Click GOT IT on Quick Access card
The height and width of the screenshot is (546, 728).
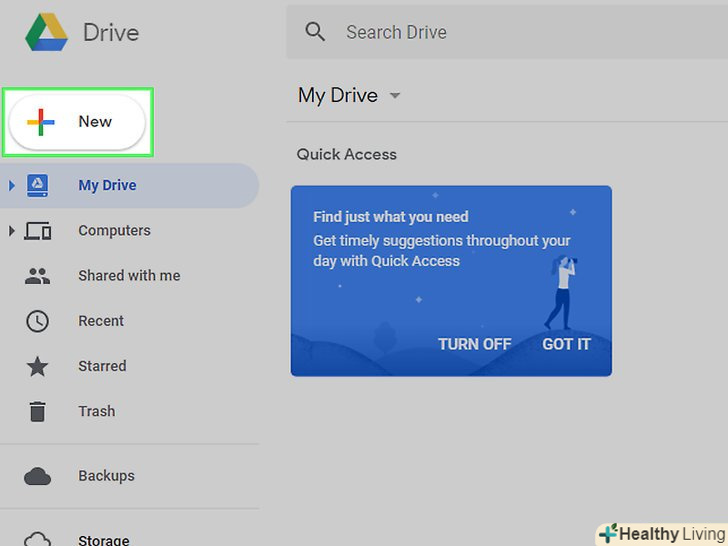tap(566, 344)
